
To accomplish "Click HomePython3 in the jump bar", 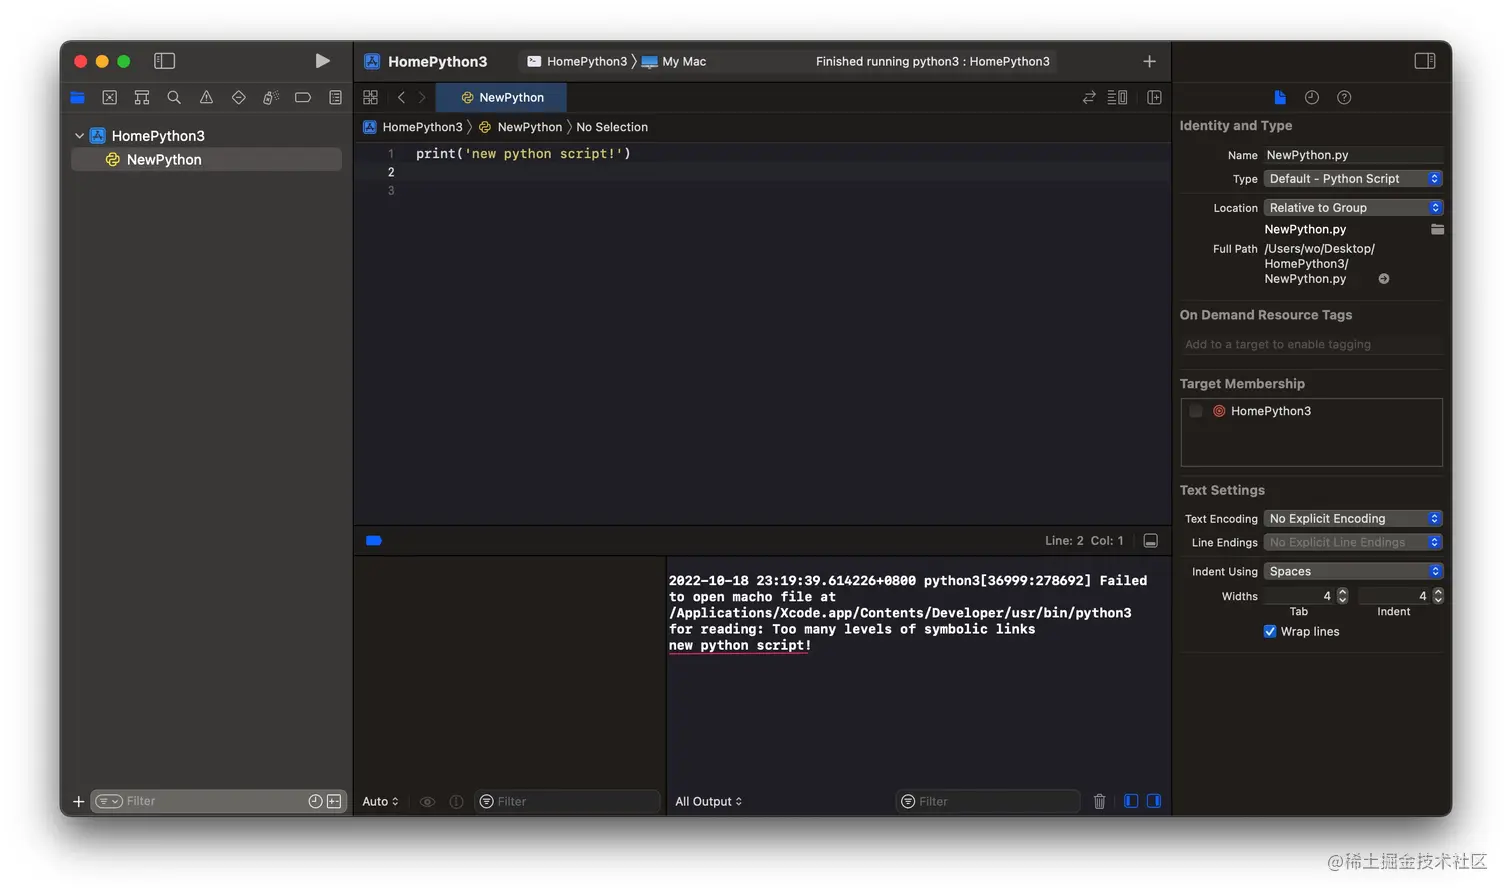I will [x=413, y=127].
